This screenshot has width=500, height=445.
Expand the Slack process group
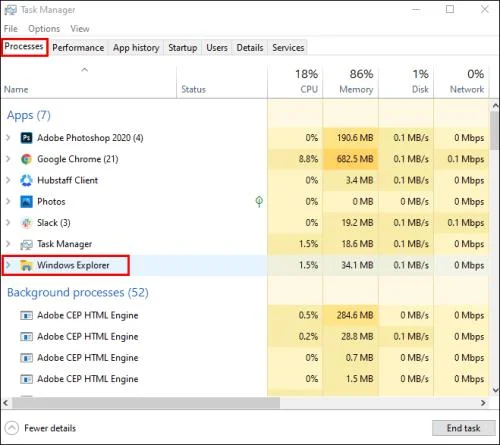tap(8, 223)
